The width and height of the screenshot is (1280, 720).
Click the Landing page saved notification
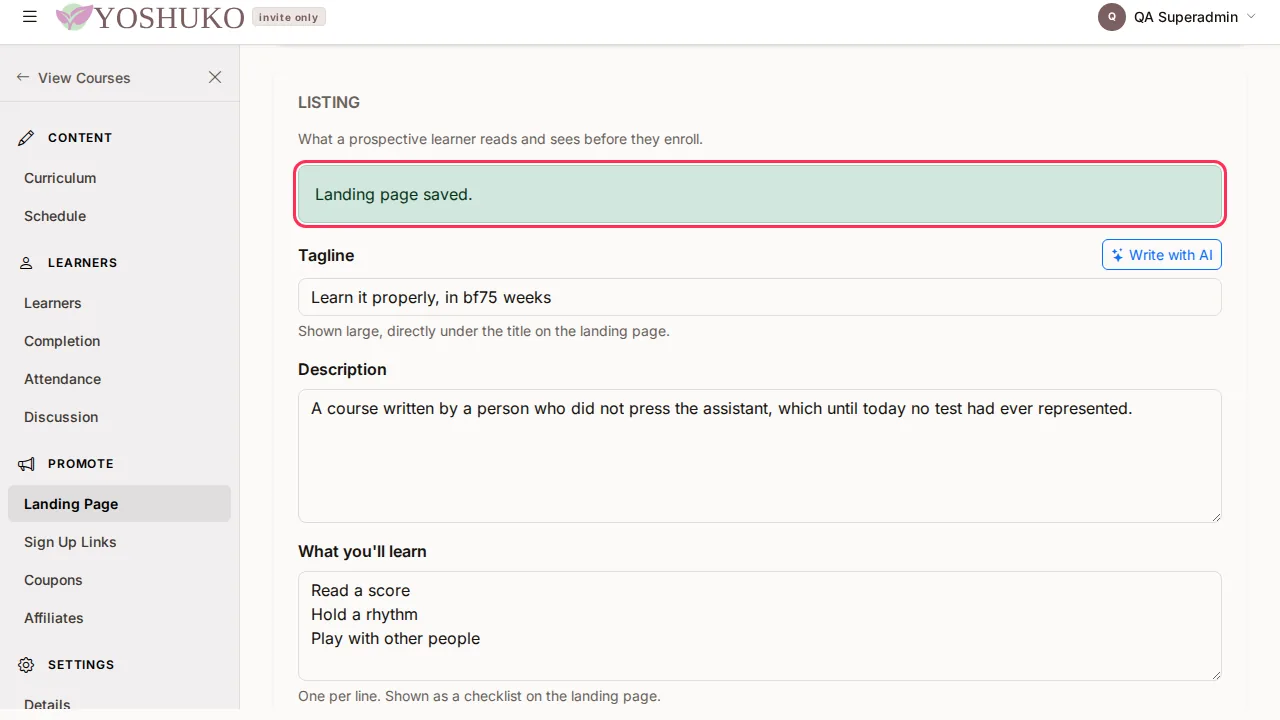tap(759, 194)
